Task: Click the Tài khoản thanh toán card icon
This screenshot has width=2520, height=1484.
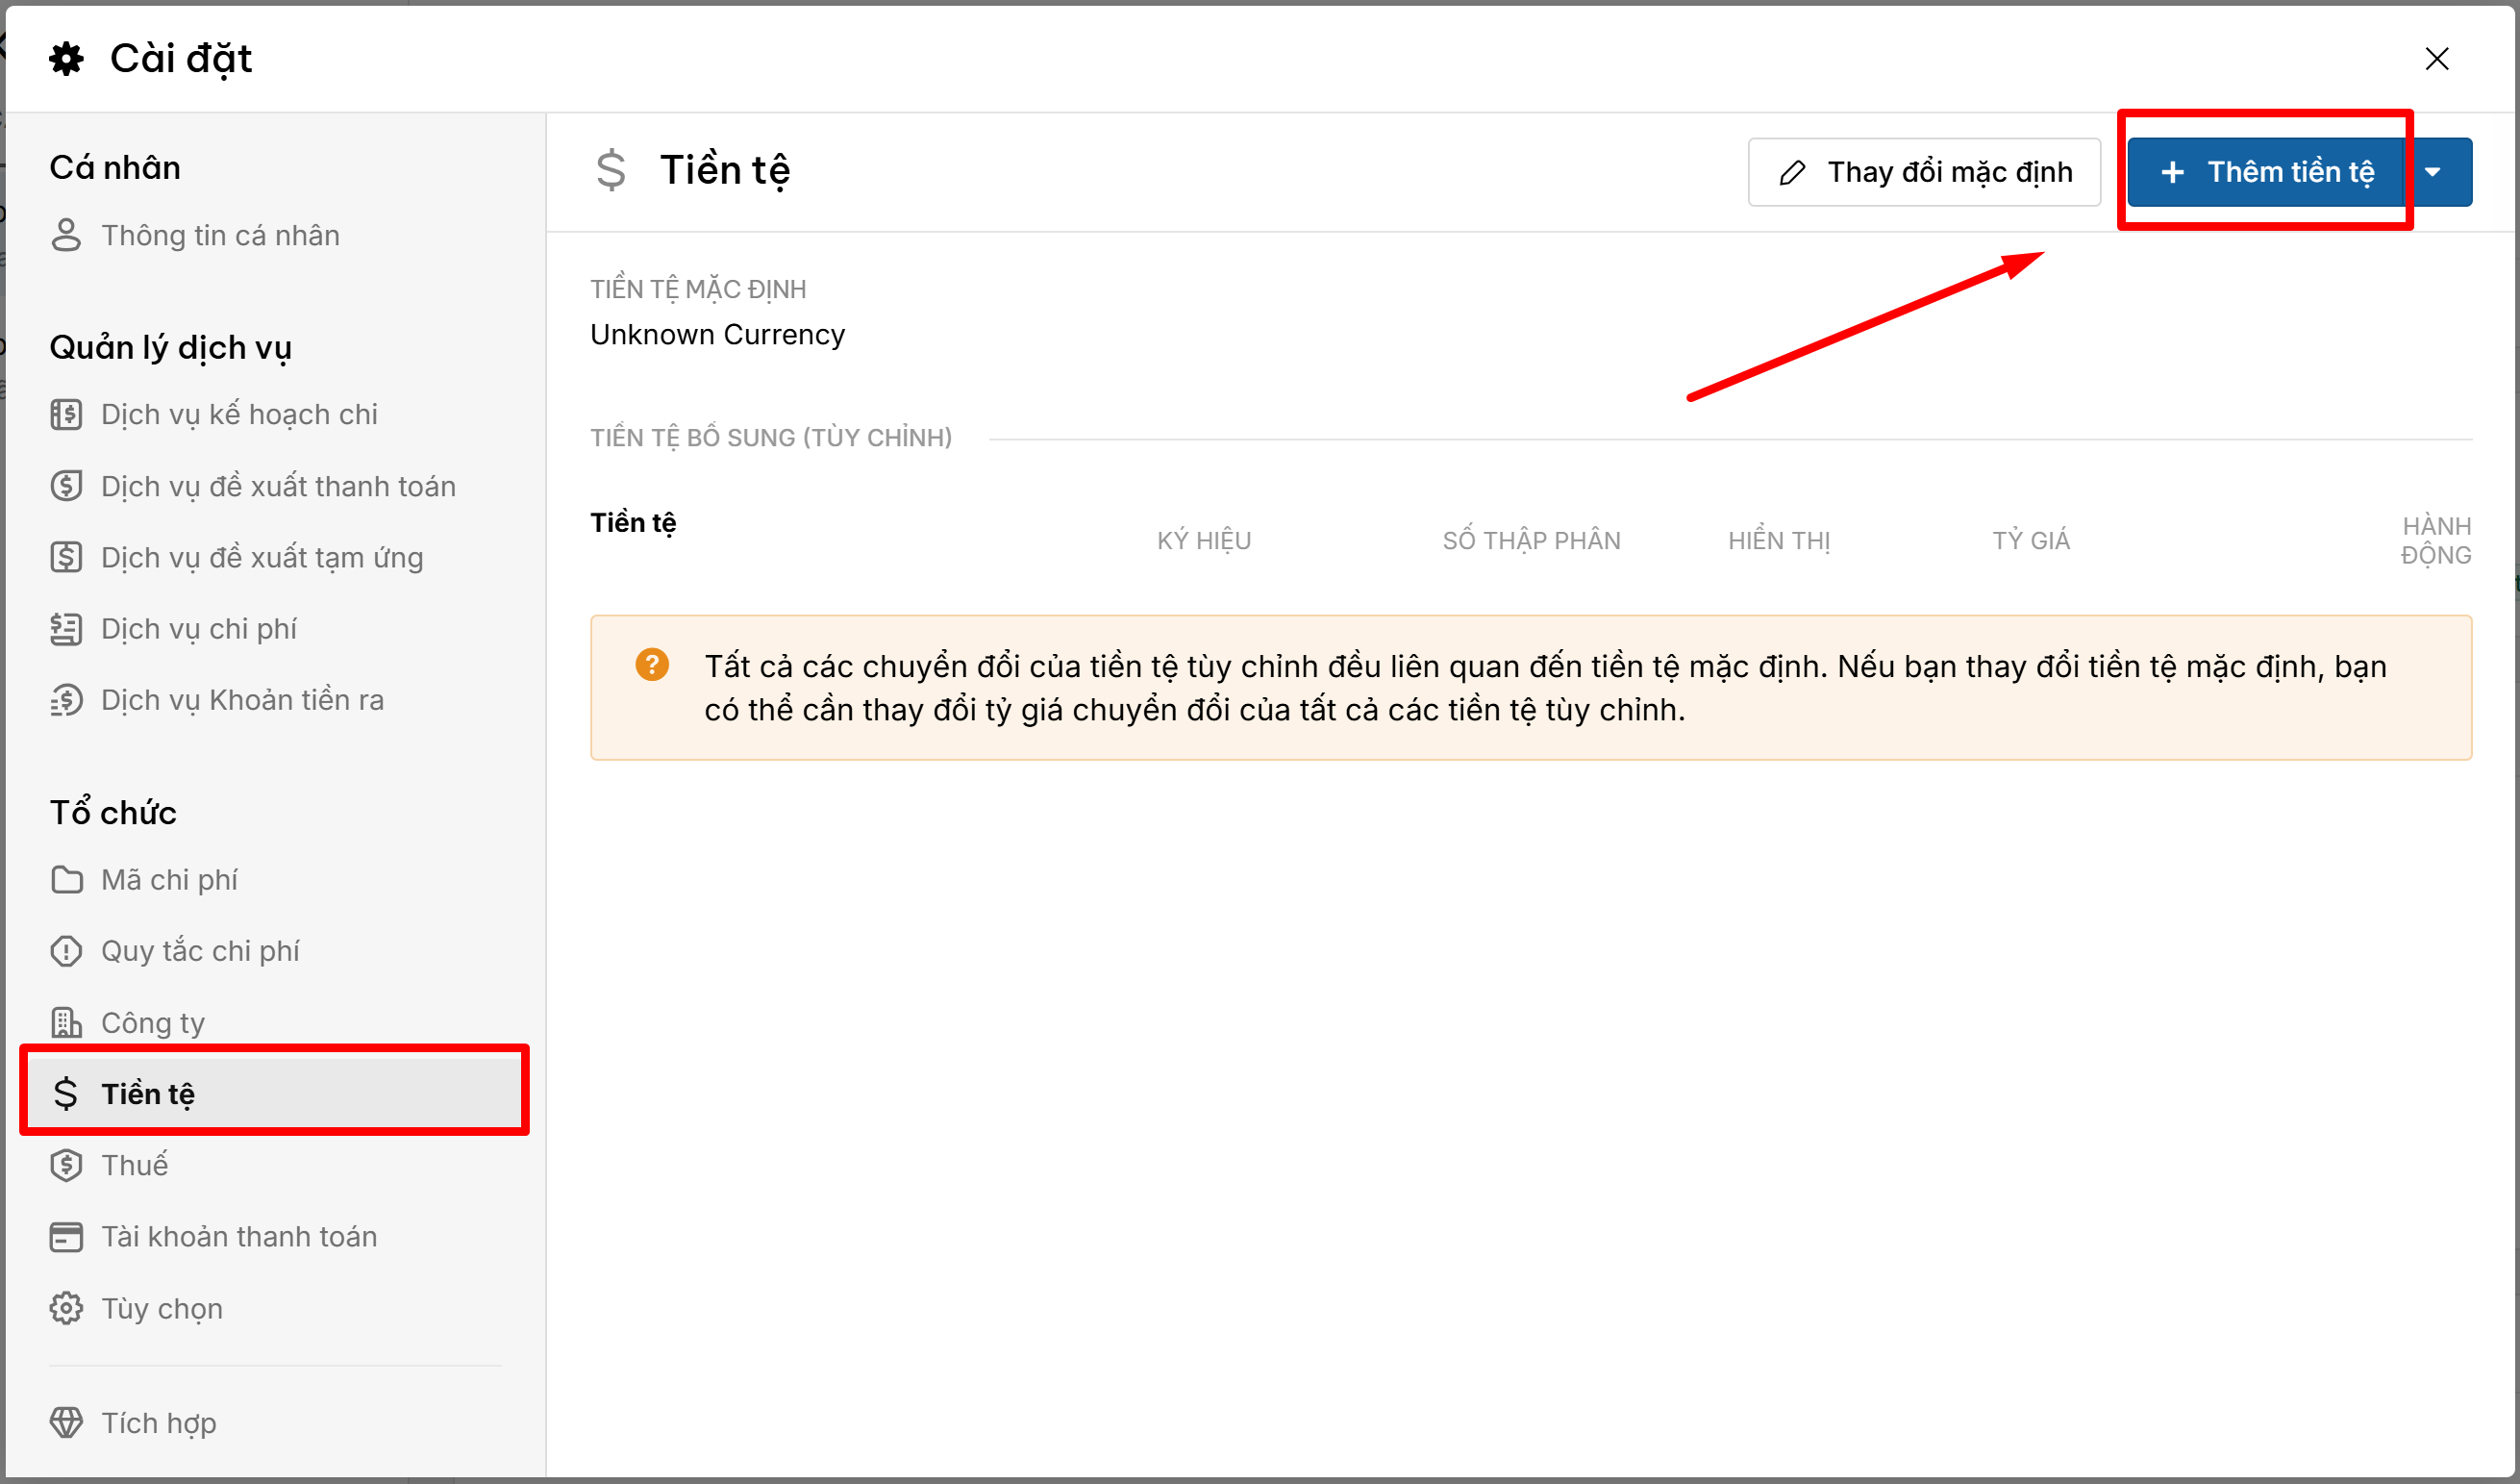Action: [66, 1237]
